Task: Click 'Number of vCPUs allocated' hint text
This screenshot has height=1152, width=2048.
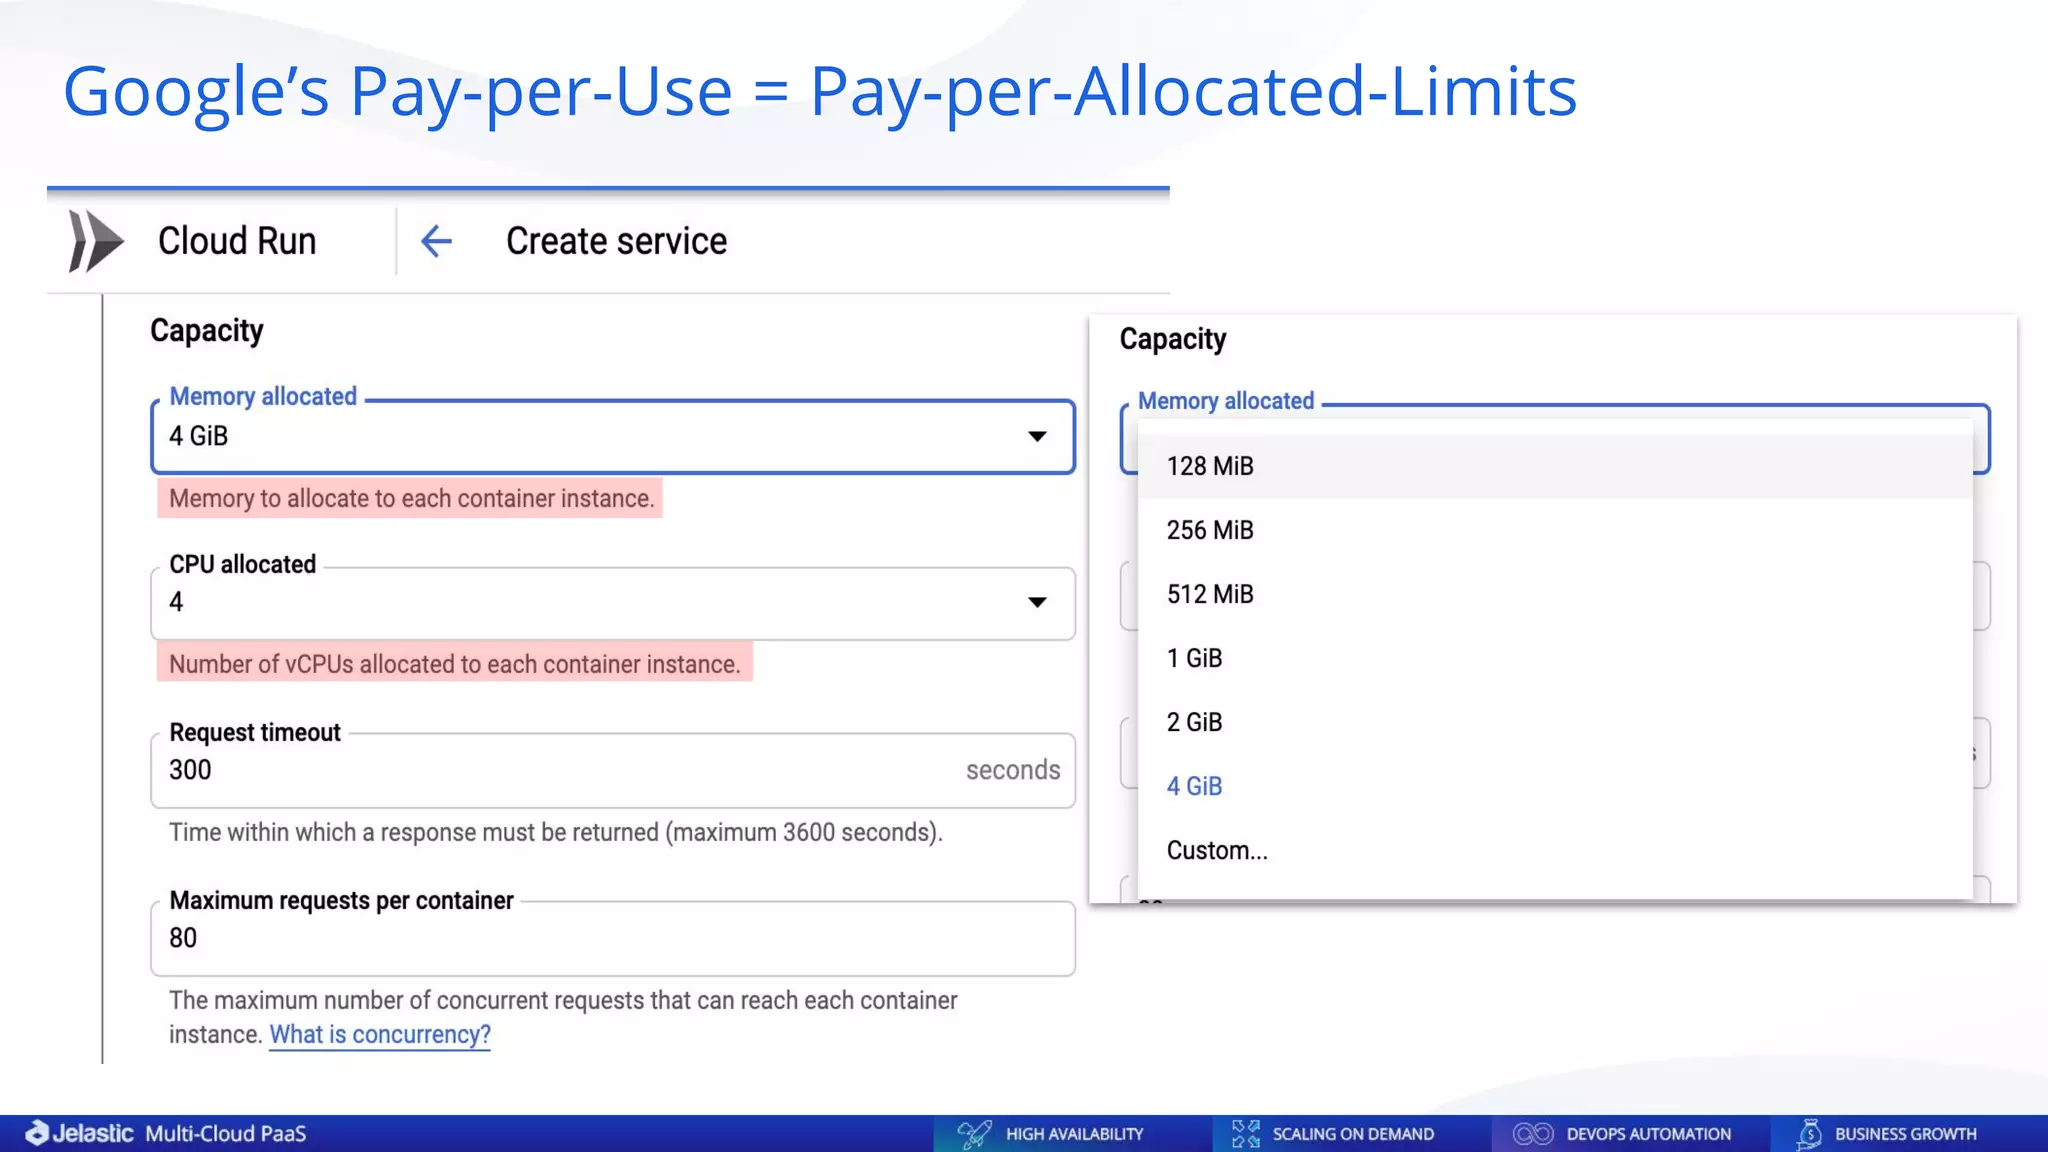Action: point(454,664)
